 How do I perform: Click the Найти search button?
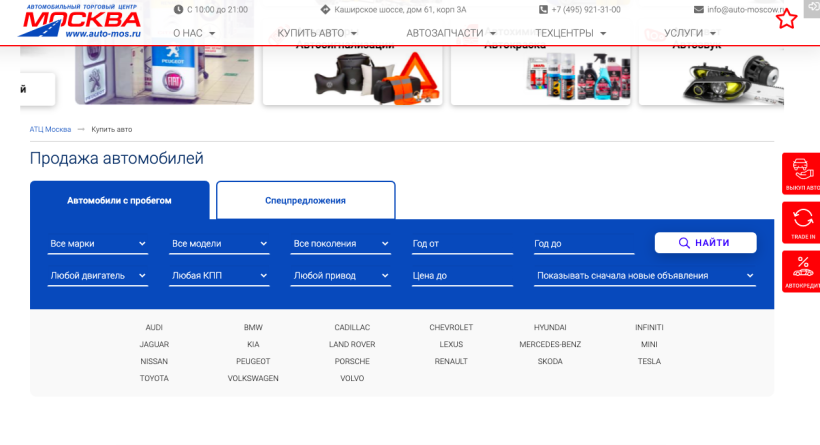[705, 243]
